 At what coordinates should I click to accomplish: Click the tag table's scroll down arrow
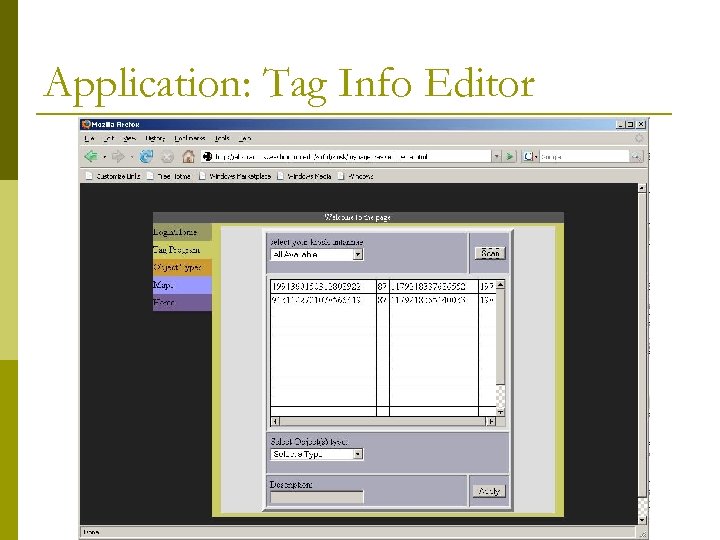click(501, 412)
